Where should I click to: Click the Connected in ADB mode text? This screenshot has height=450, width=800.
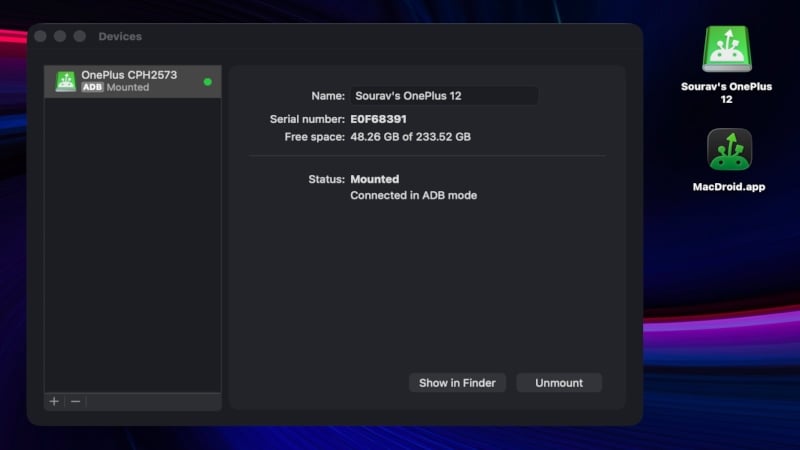point(413,195)
